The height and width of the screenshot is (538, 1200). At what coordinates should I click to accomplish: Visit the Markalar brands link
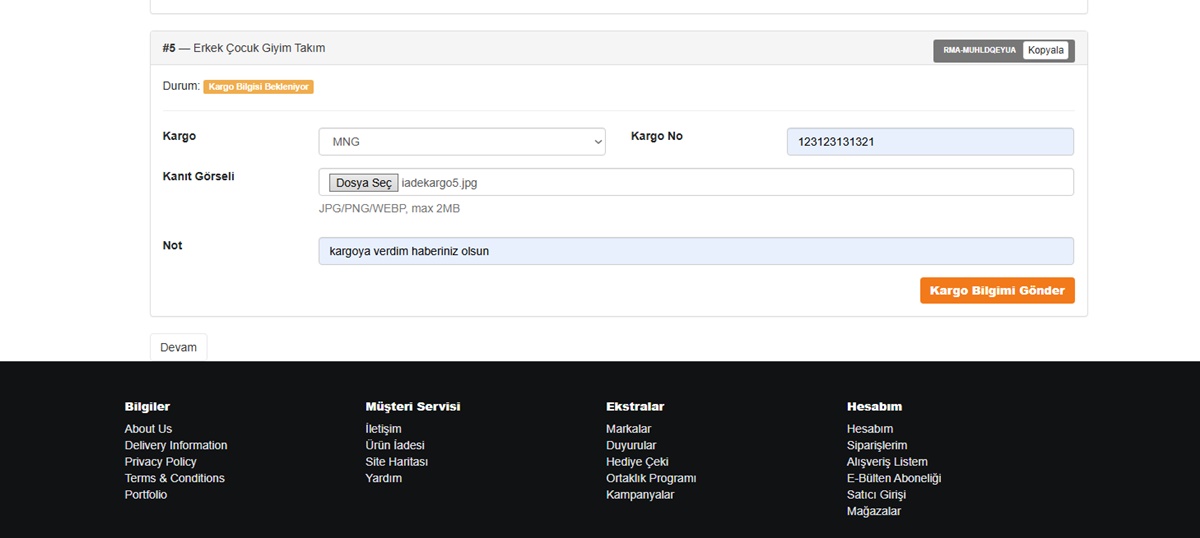(628, 429)
